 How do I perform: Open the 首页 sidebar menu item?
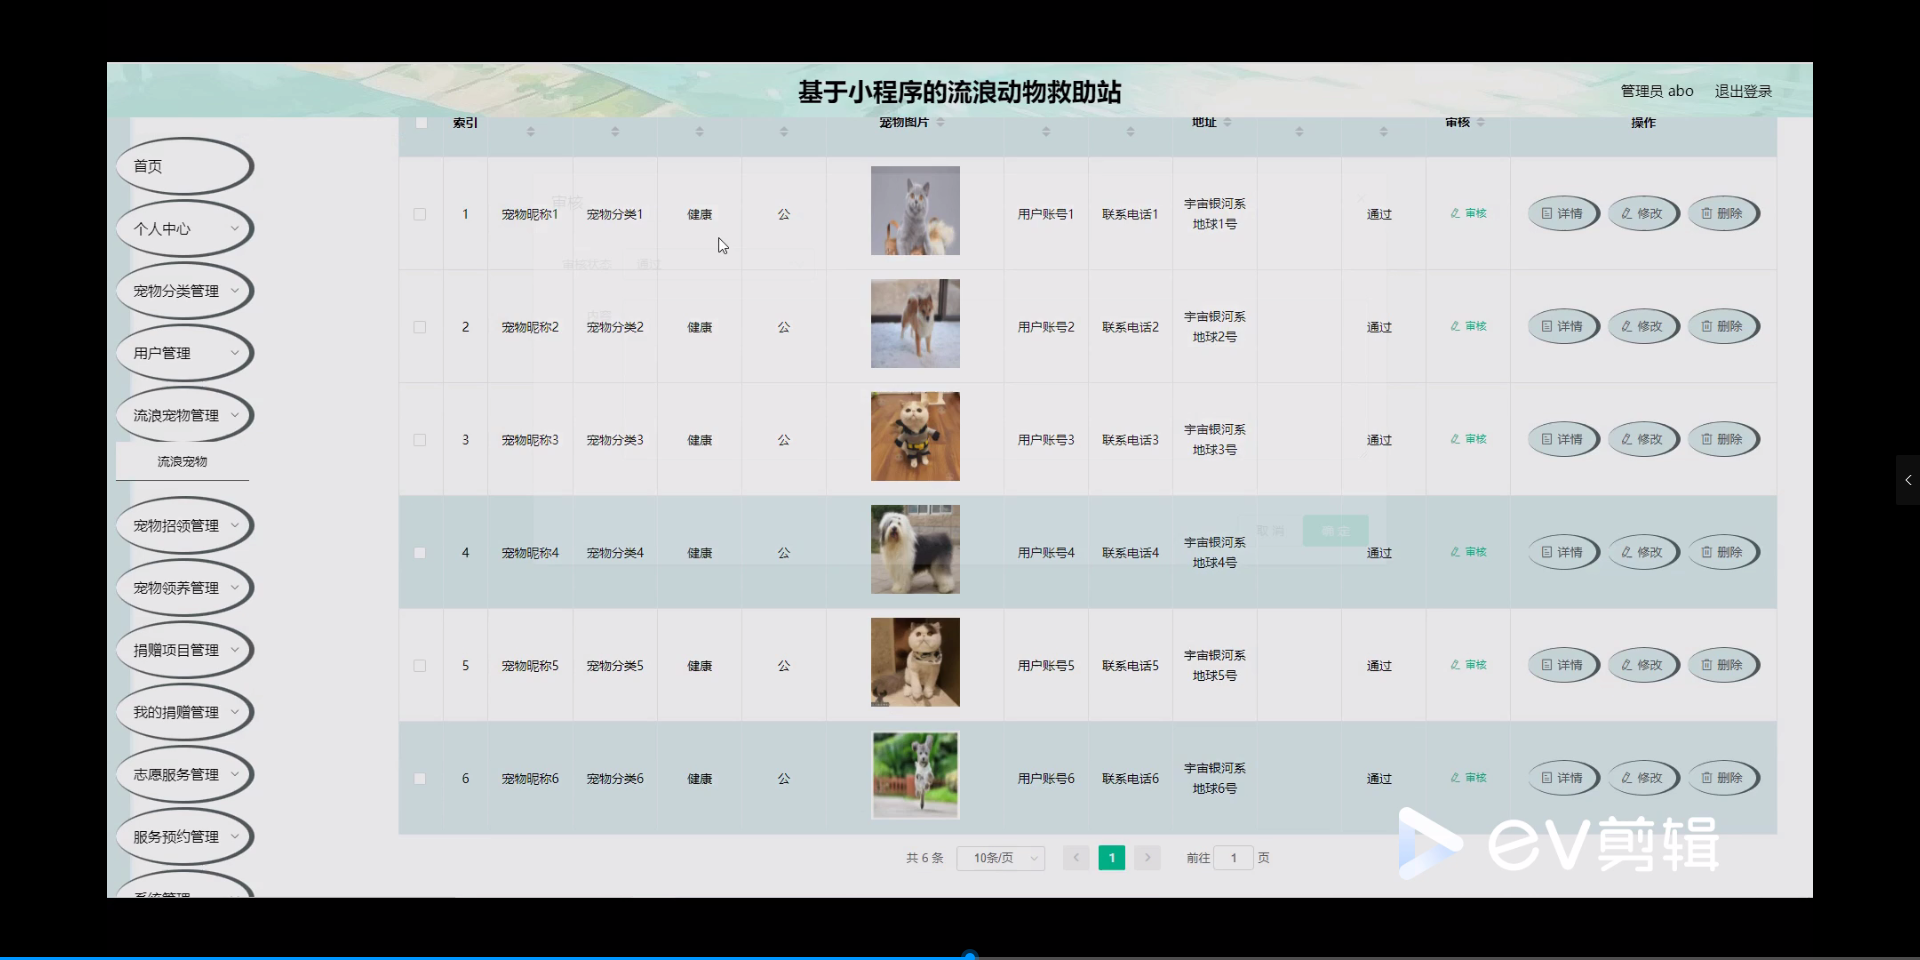click(183, 165)
